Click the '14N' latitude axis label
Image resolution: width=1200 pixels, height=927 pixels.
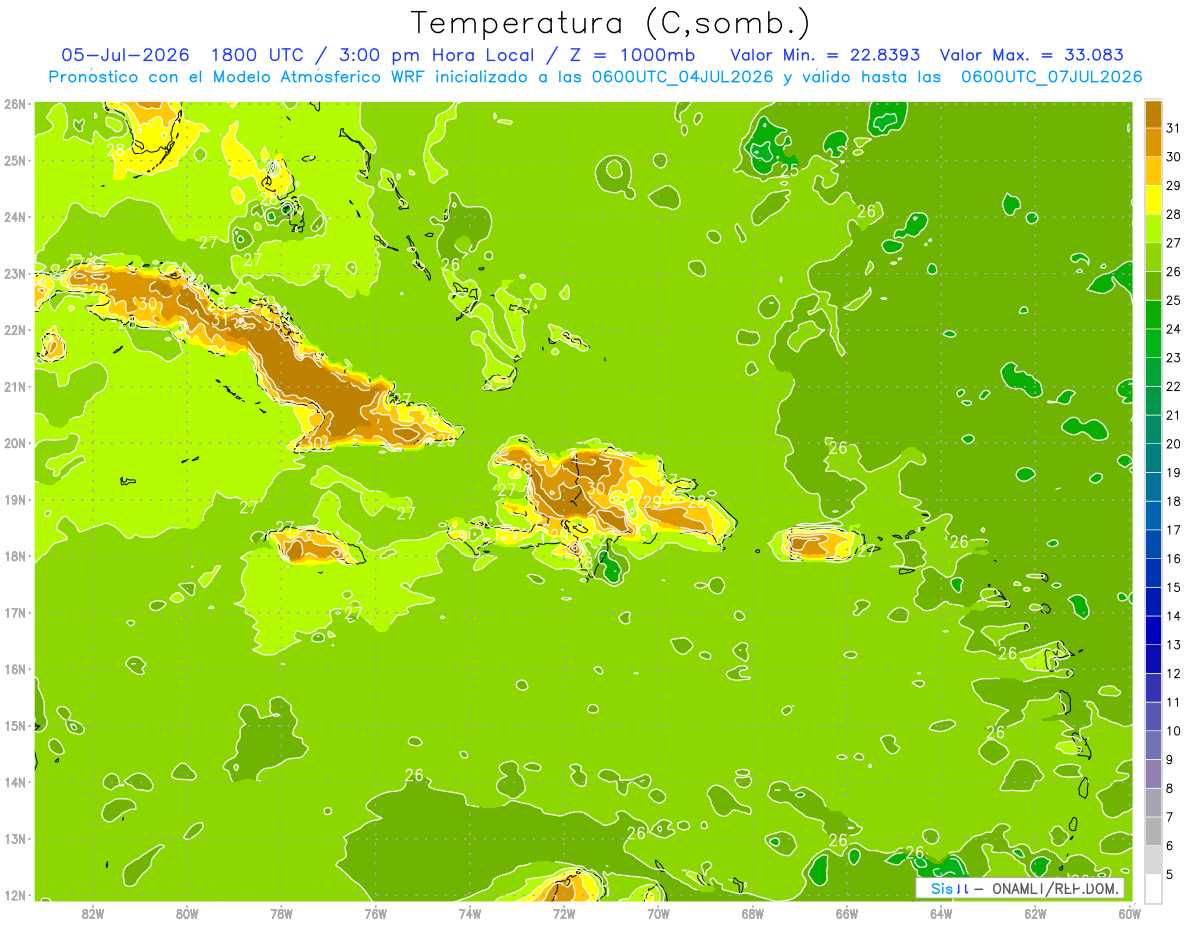tap(14, 782)
